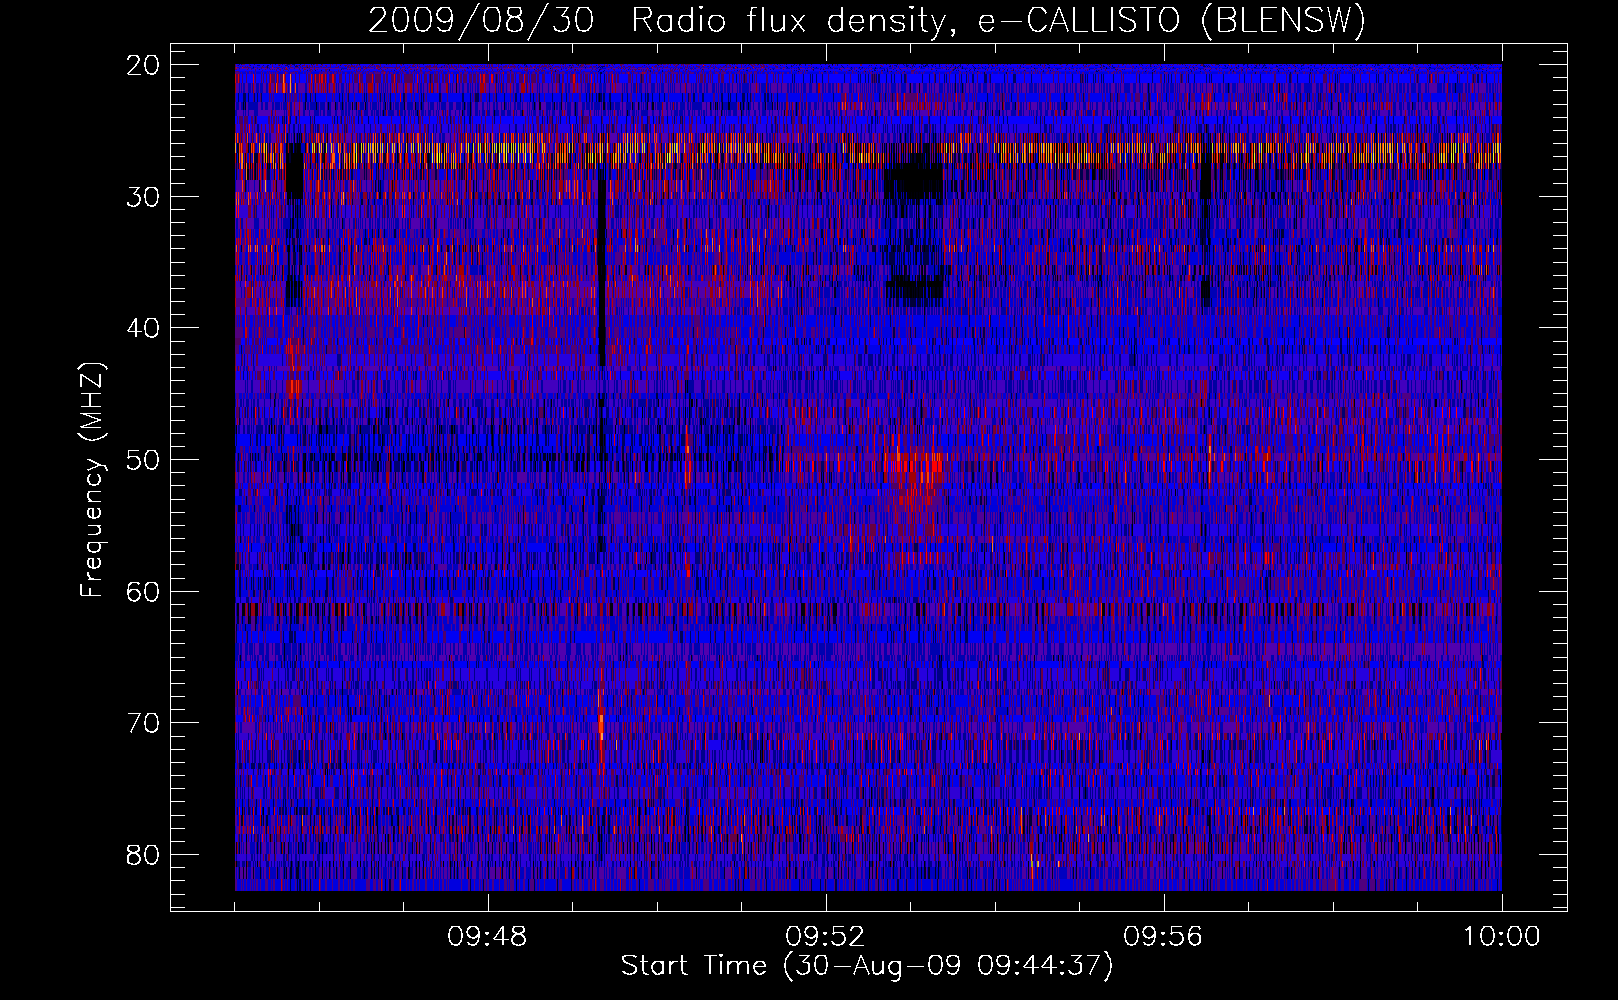Click the 40 frequency tick label
The height and width of the screenshot is (1000, 1618).
[x=144, y=328]
